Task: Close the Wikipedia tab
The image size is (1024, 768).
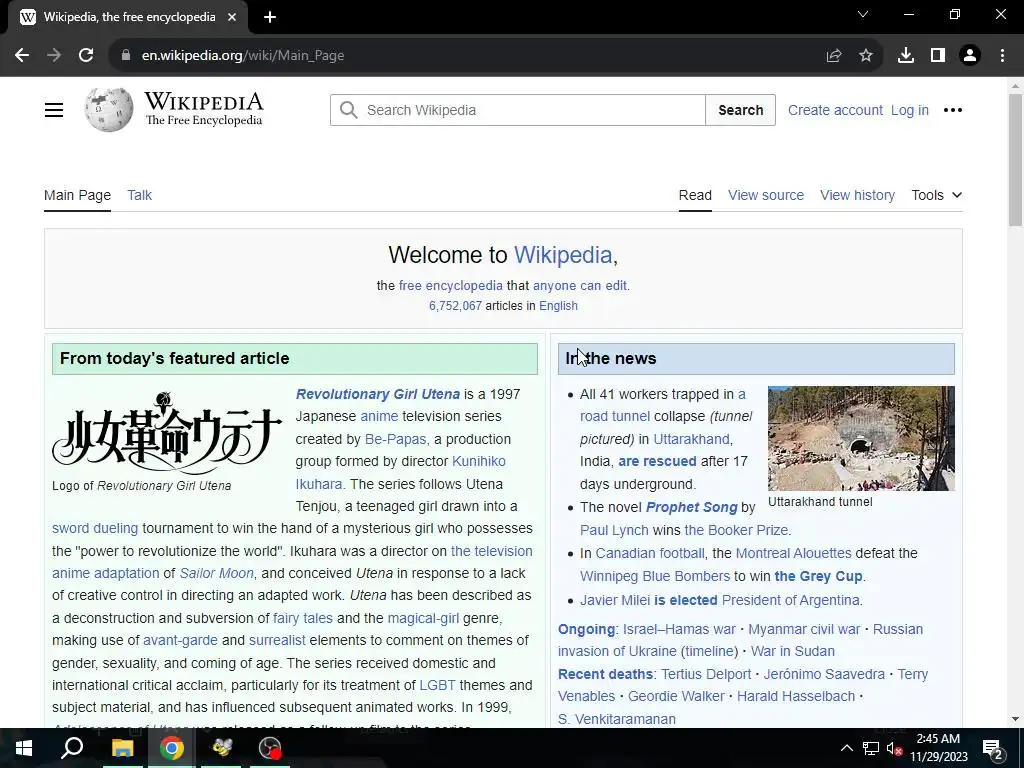Action: [232, 18]
